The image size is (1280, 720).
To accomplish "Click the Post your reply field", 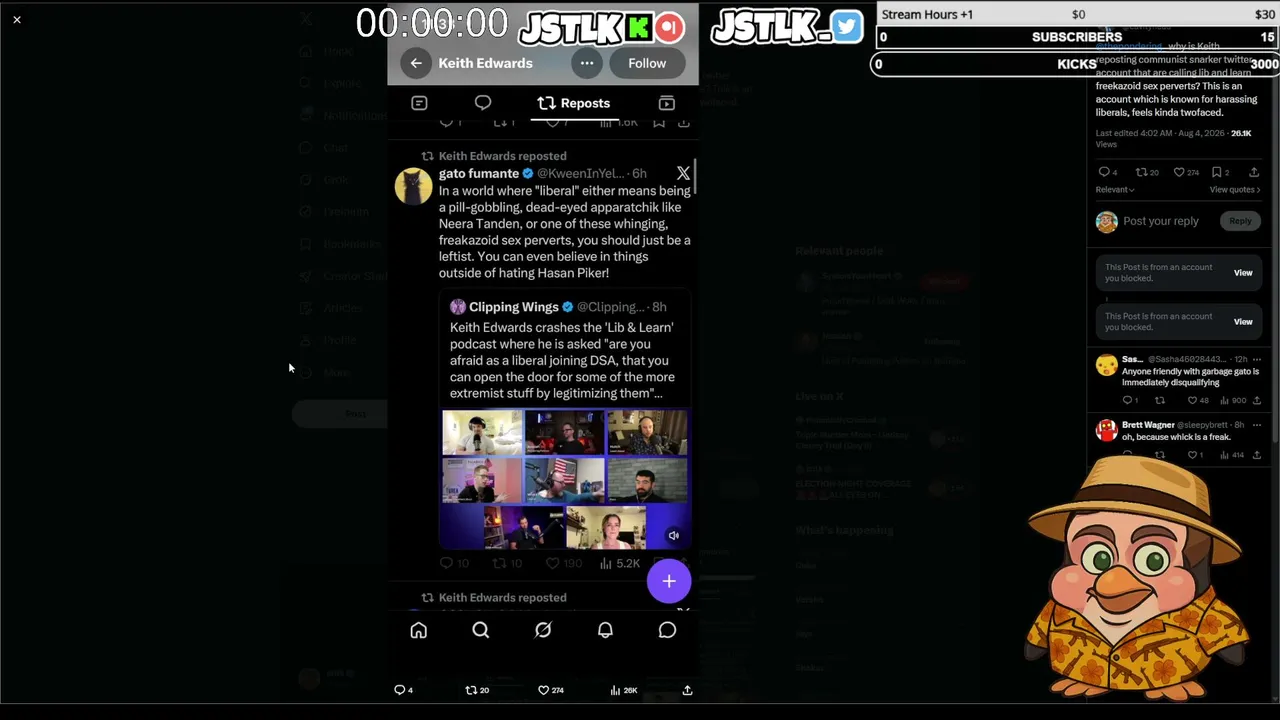I will [1161, 221].
